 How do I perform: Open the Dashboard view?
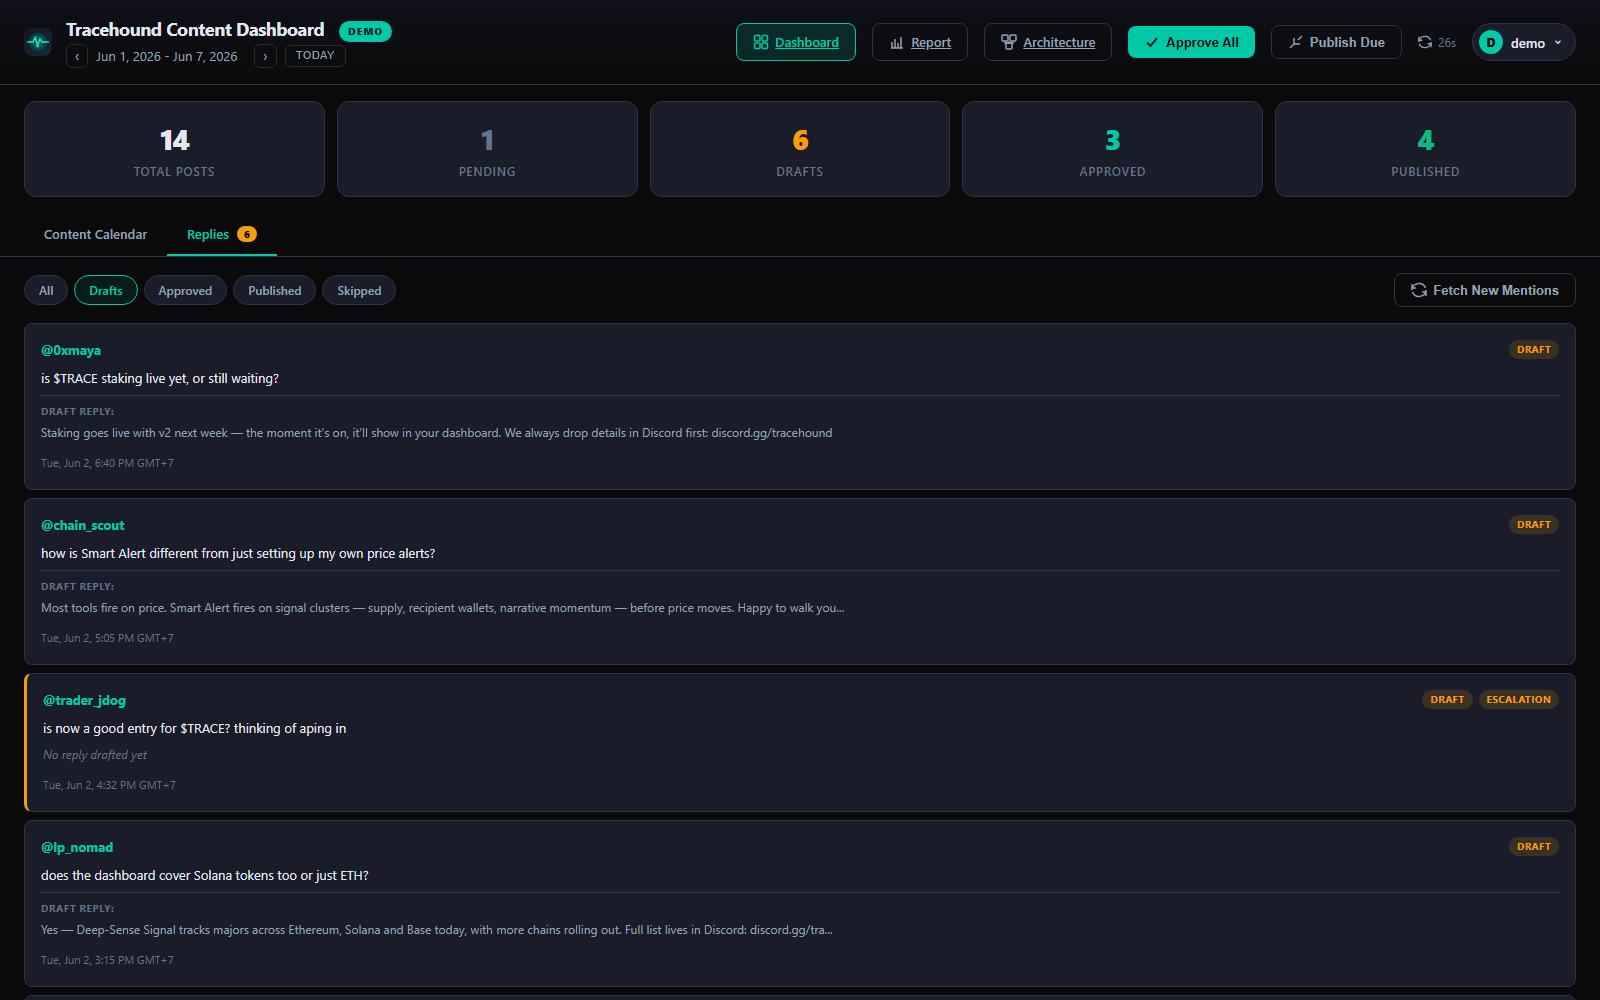796,42
